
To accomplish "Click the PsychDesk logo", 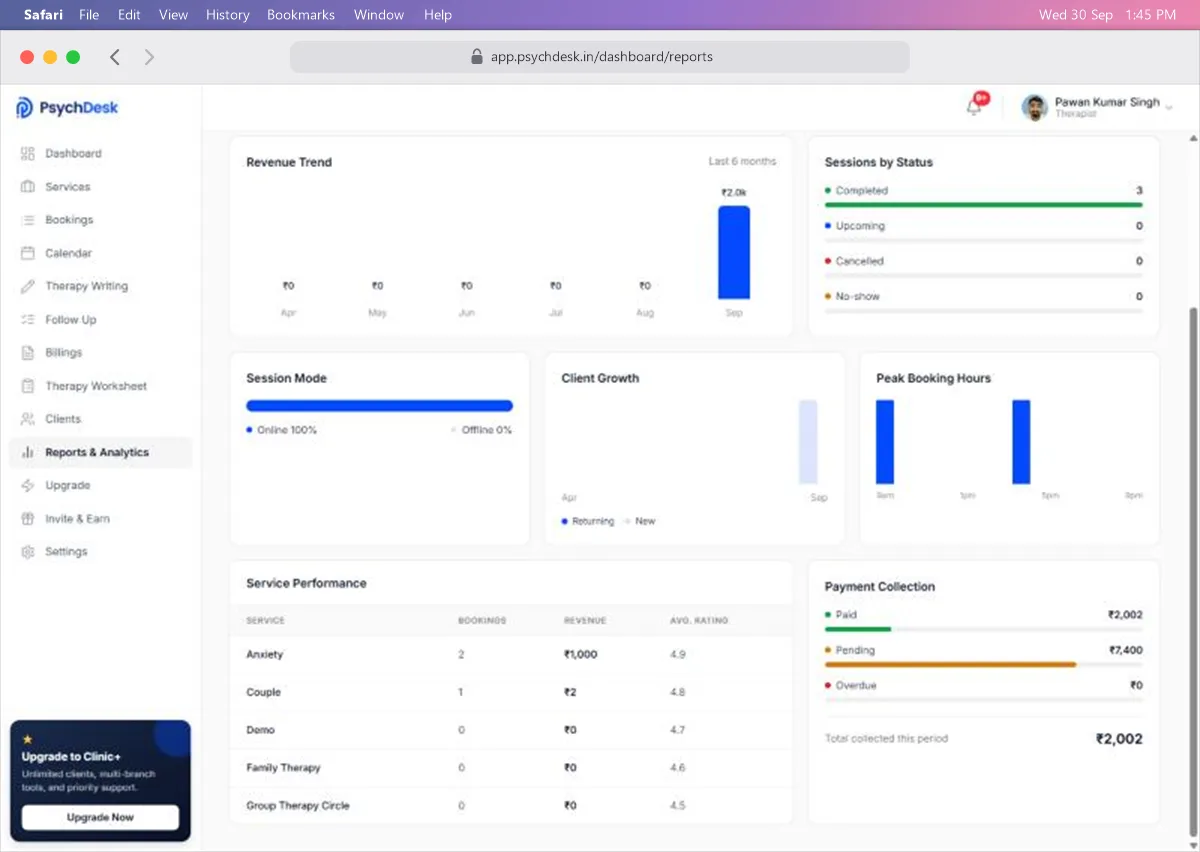I will point(67,108).
